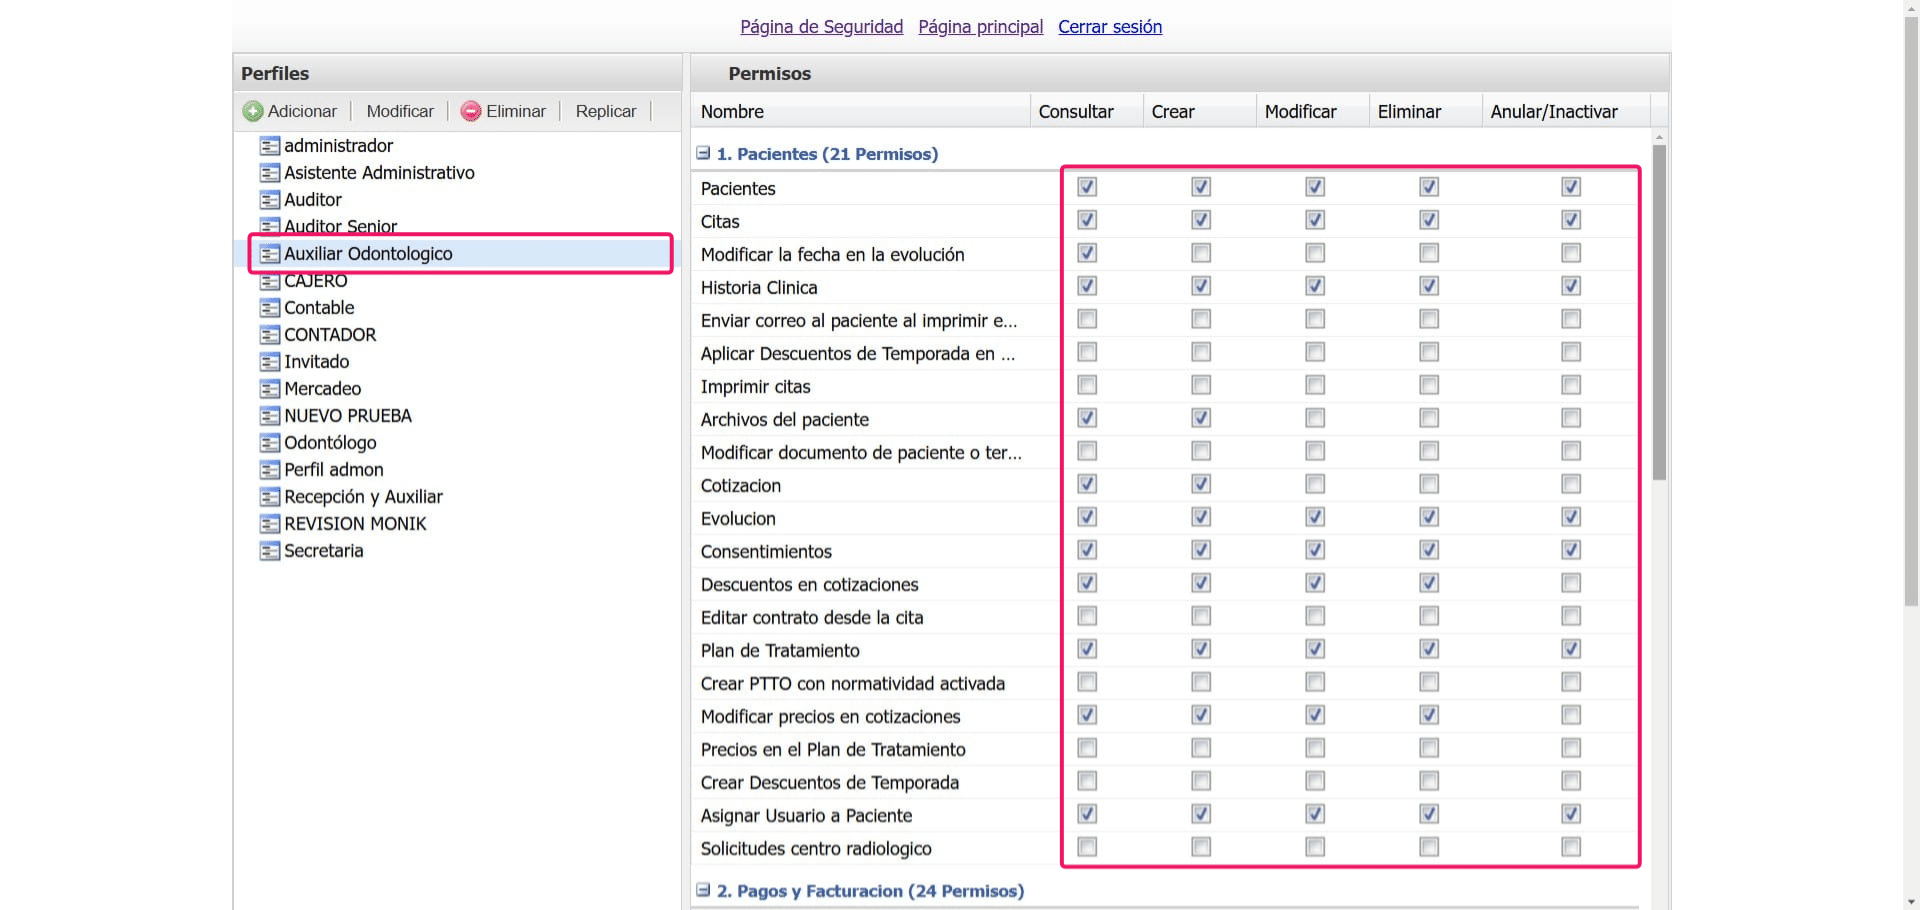Viewport: 1920px width, 910px height.
Task: Click the administrador profile icon
Action: coord(269,146)
